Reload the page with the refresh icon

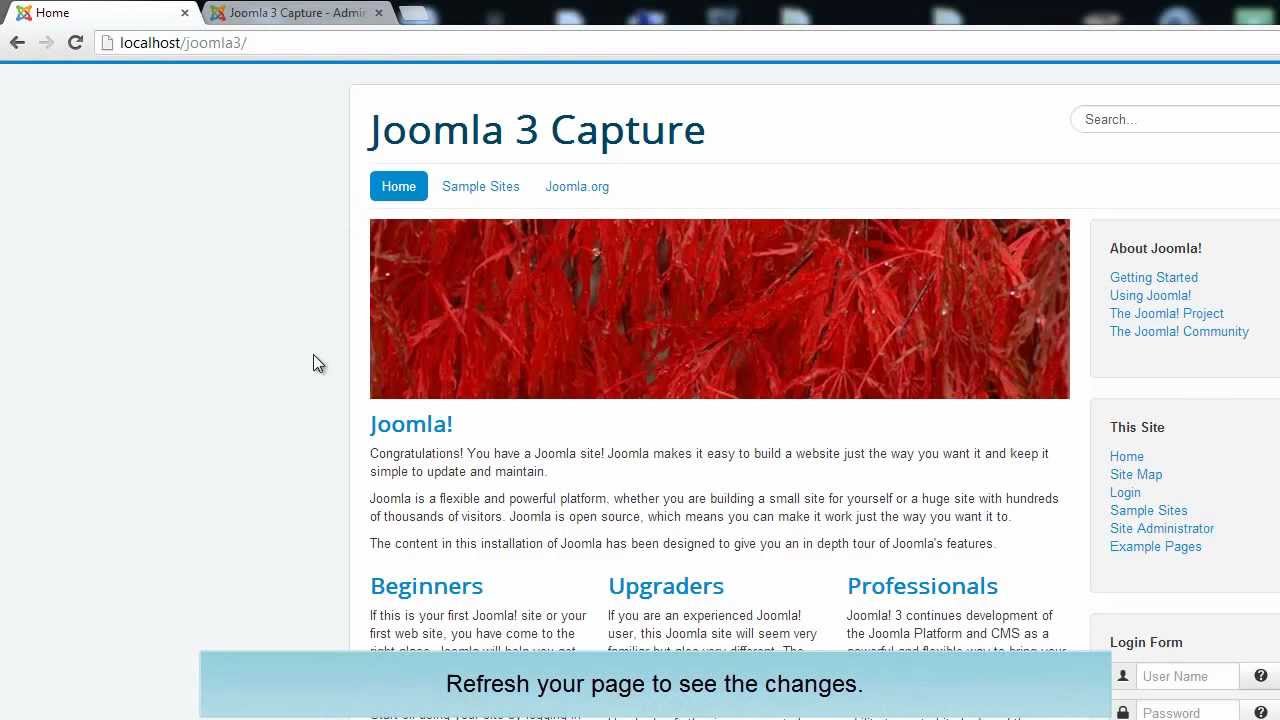click(75, 42)
